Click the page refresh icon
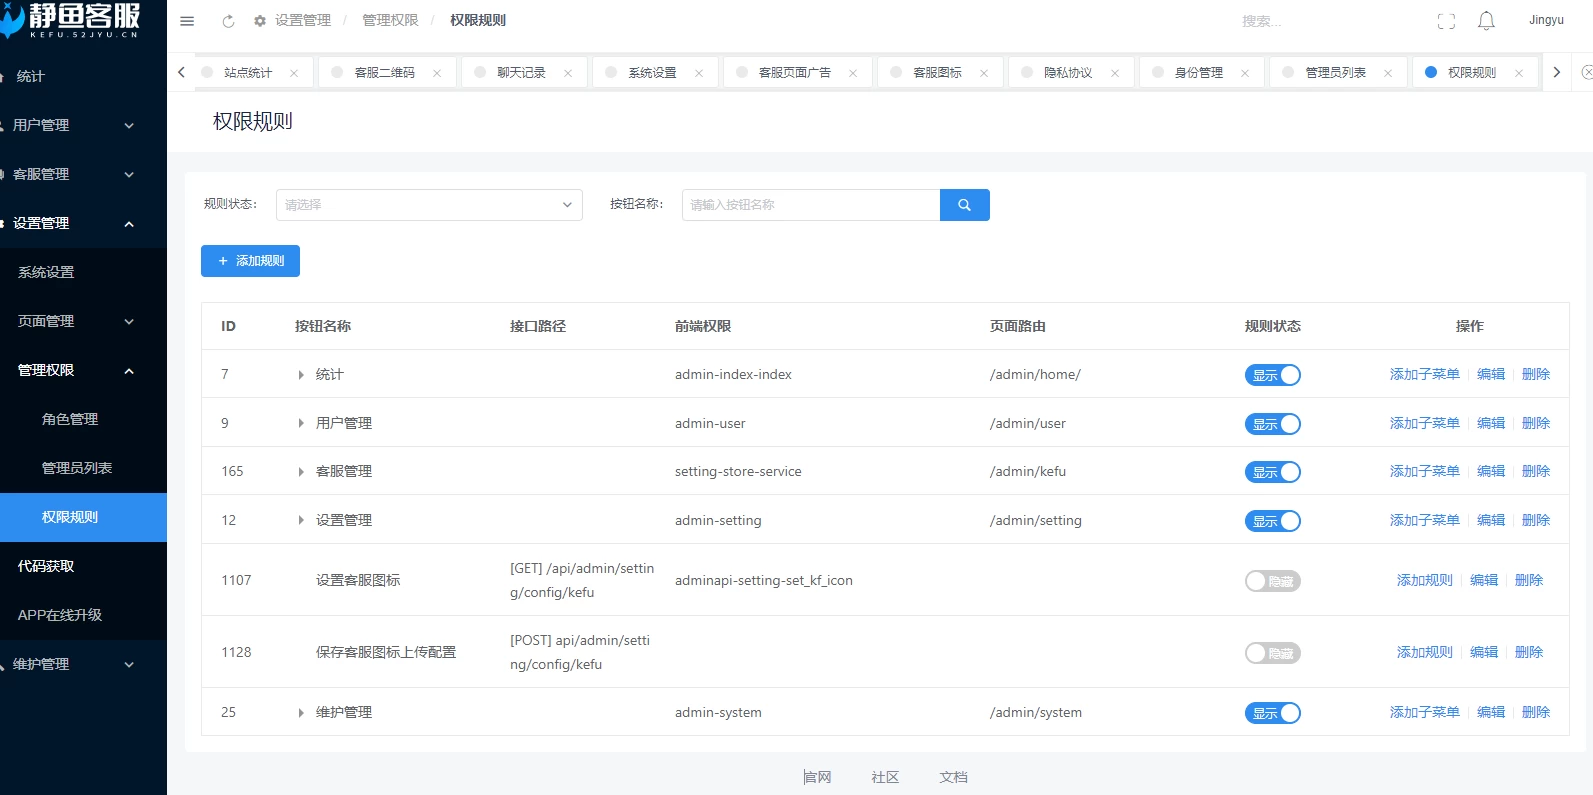 228,21
